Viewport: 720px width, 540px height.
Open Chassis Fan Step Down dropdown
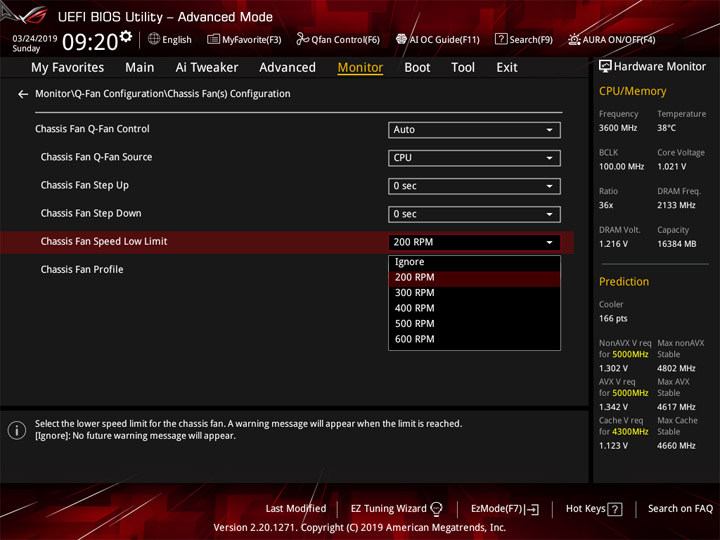(474, 214)
